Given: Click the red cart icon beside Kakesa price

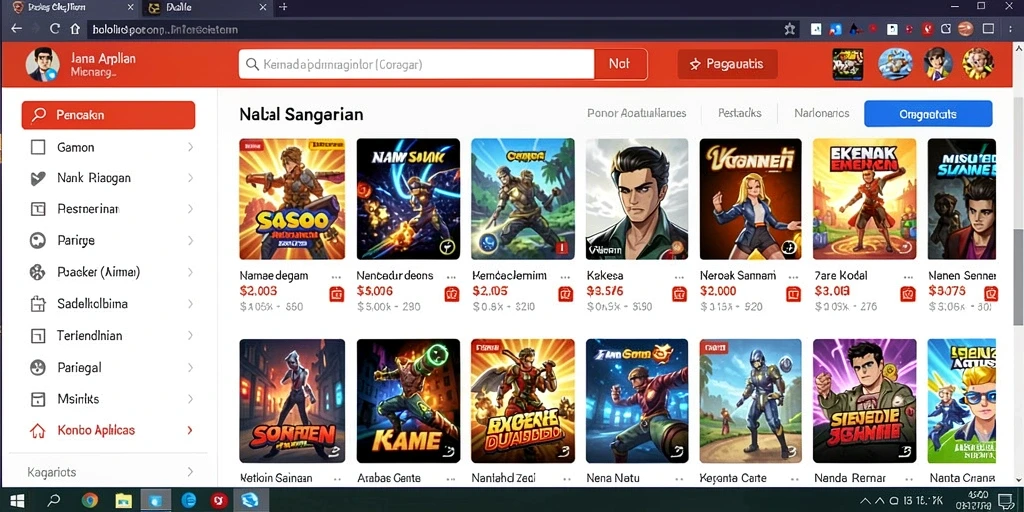Looking at the screenshot, I should coord(679,294).
